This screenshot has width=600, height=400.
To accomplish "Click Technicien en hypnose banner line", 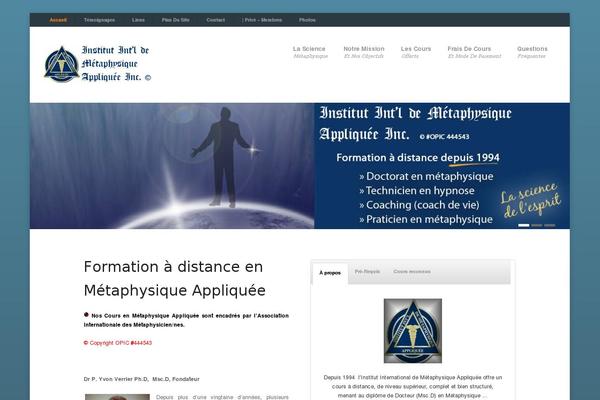I will pos(417,191).
